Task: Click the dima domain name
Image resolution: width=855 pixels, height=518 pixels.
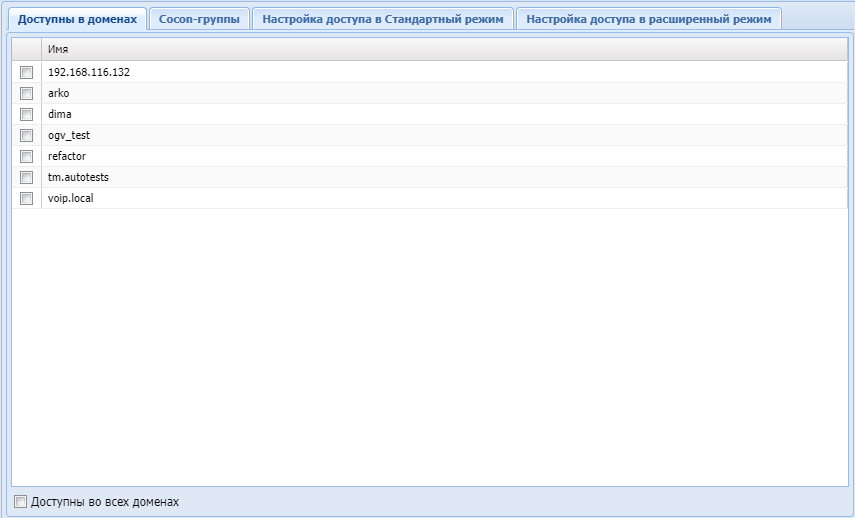Action: pyautogui.click(x=59, y=114)
